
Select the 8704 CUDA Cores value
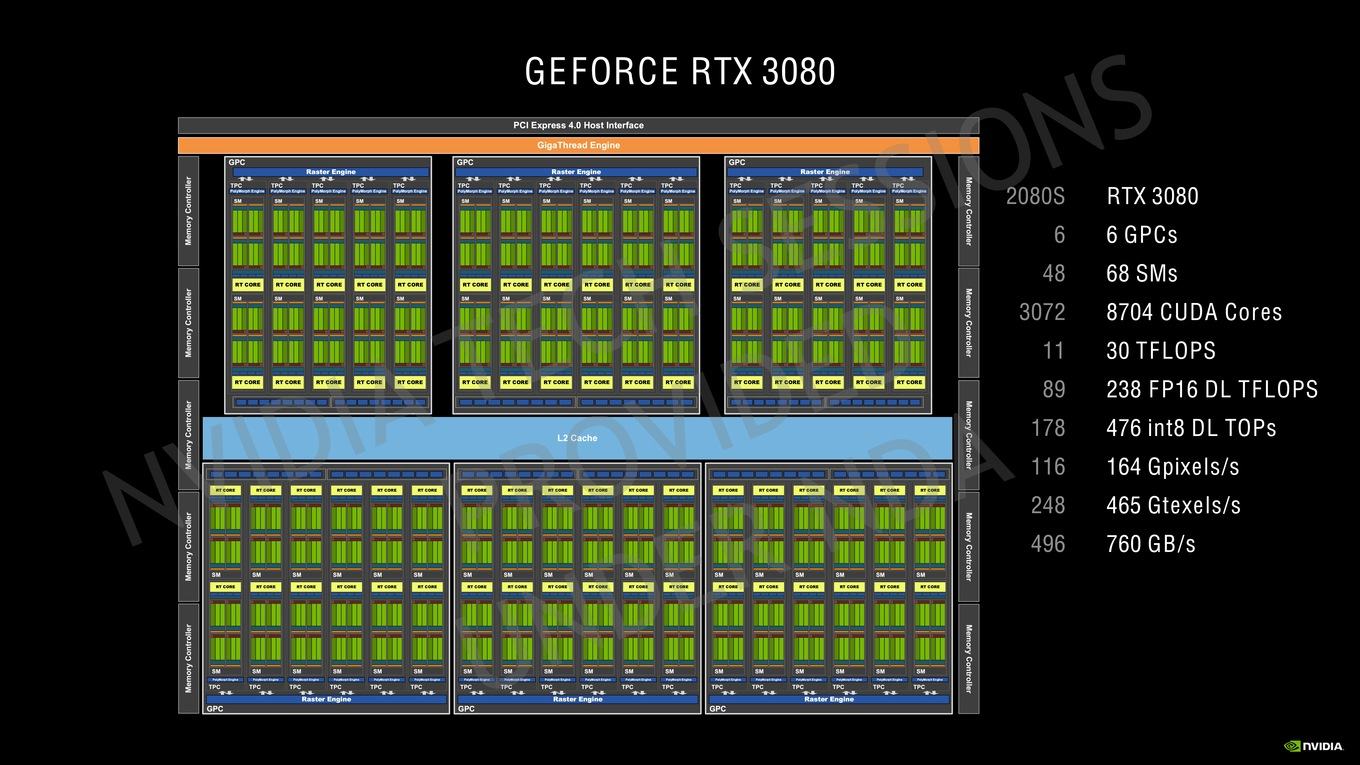(1194, 312)
